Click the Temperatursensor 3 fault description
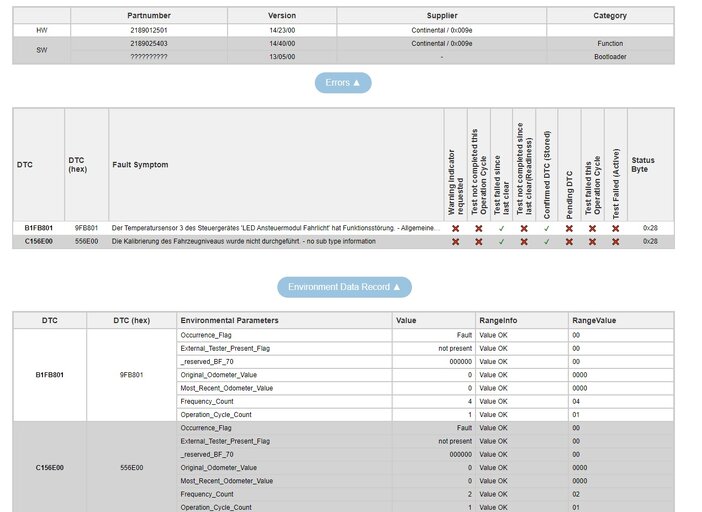The image size is (702, 512). 275,228
